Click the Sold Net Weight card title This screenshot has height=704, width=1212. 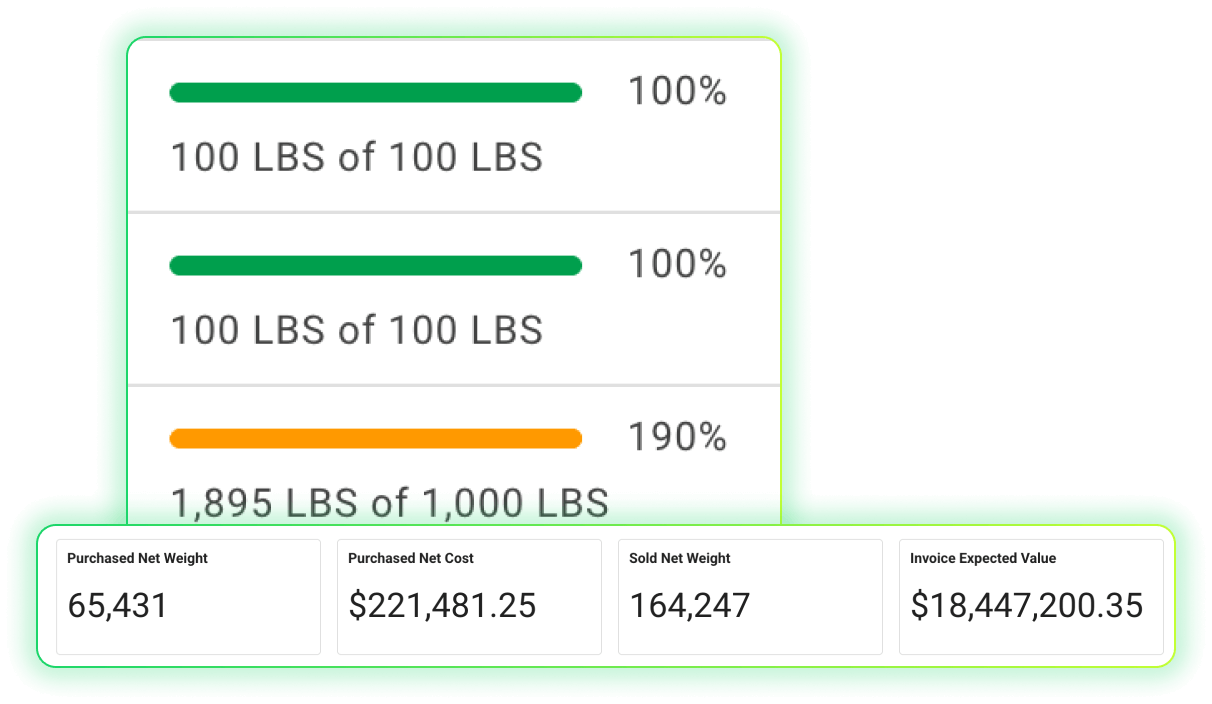click(680, 558)
